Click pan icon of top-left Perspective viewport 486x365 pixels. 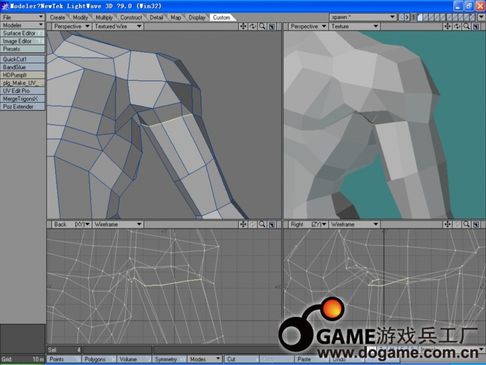(243, 26)
